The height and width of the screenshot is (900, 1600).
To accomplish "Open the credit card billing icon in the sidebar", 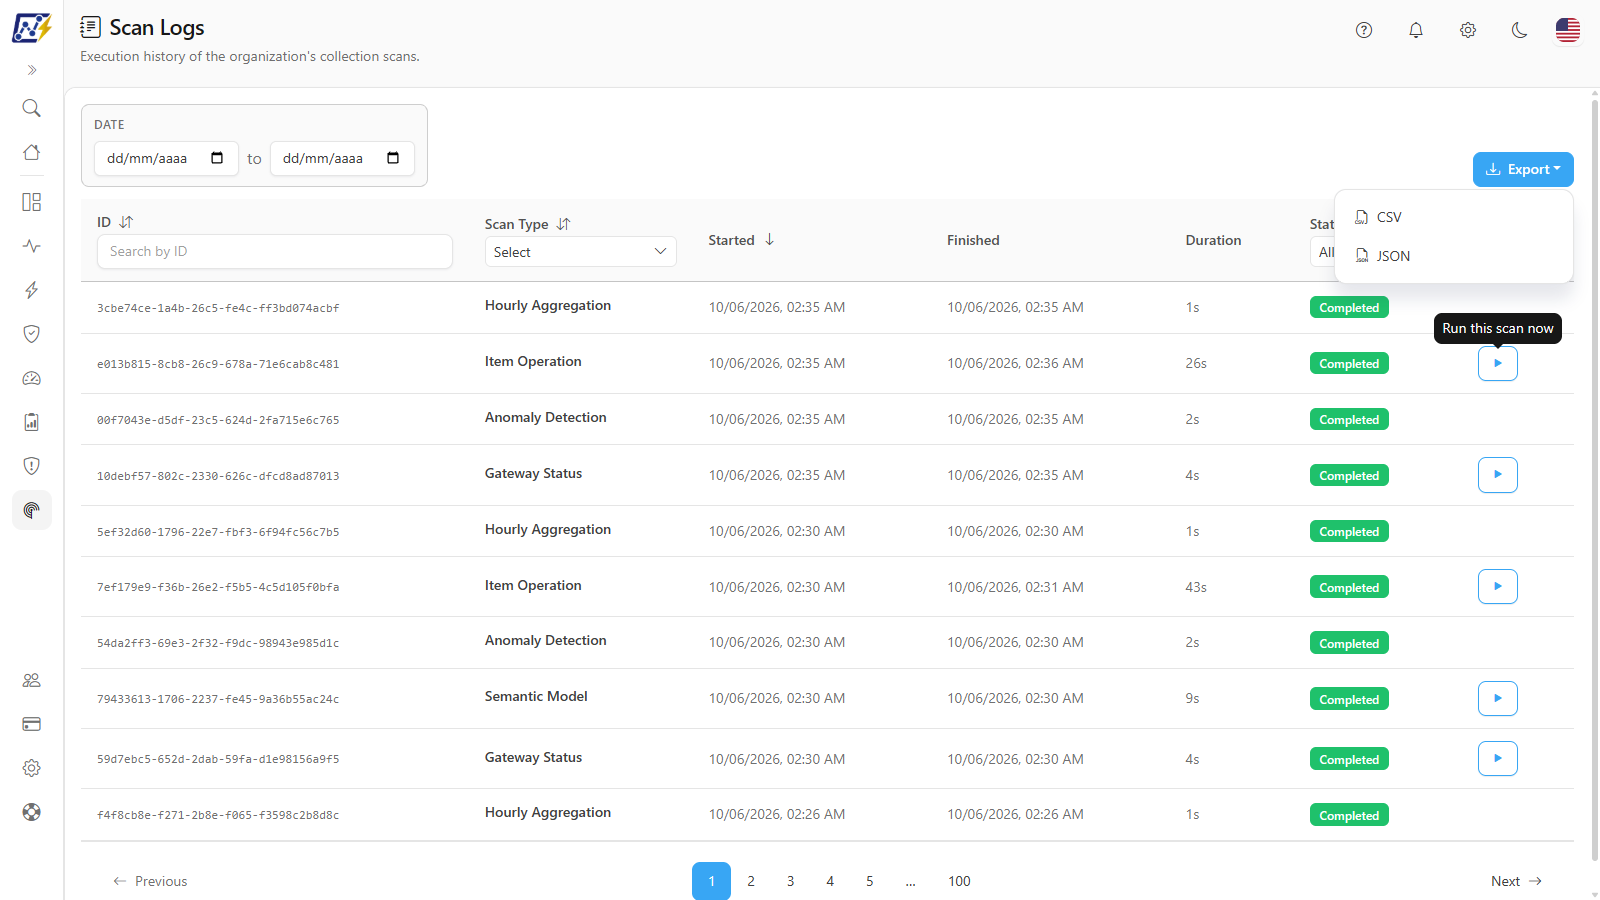I will pyautogui.click(x=32, y=724).
